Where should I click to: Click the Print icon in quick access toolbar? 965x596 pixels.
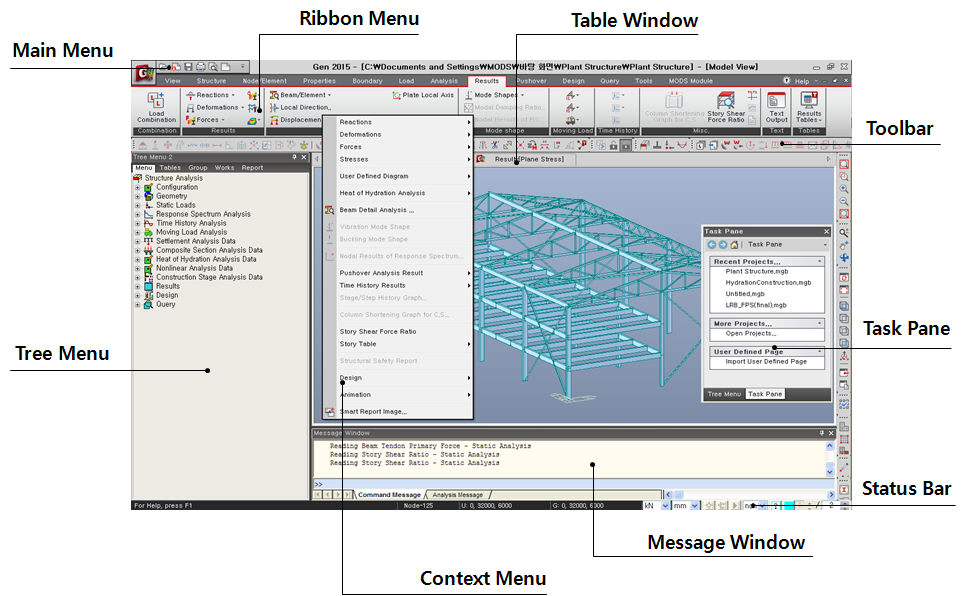click(x=201, y=66)
